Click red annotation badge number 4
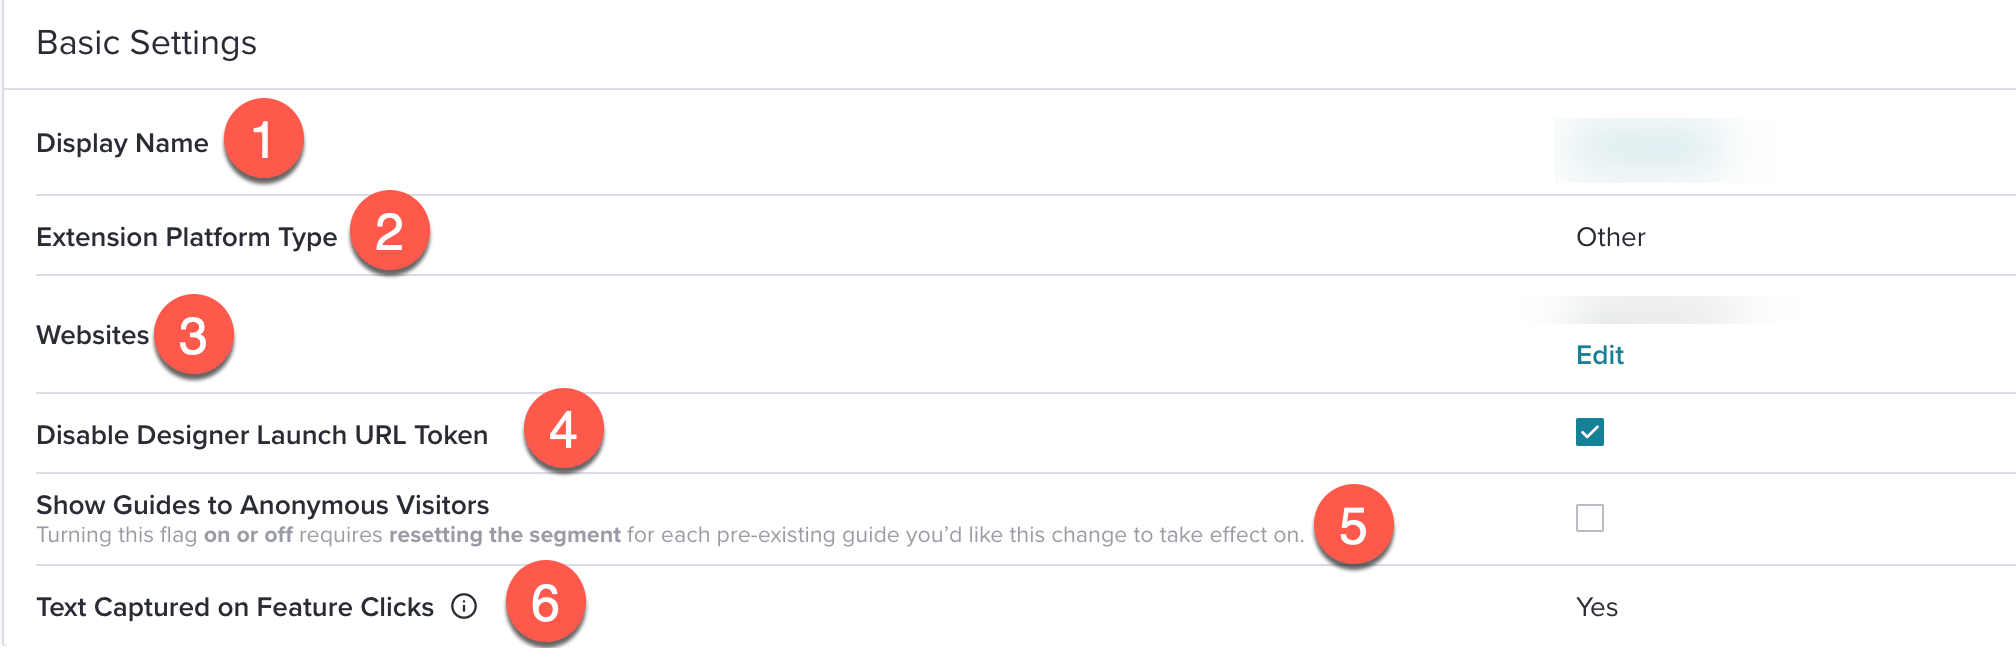This screenshot has width=2016, height=648. click(x=563, y=429)
